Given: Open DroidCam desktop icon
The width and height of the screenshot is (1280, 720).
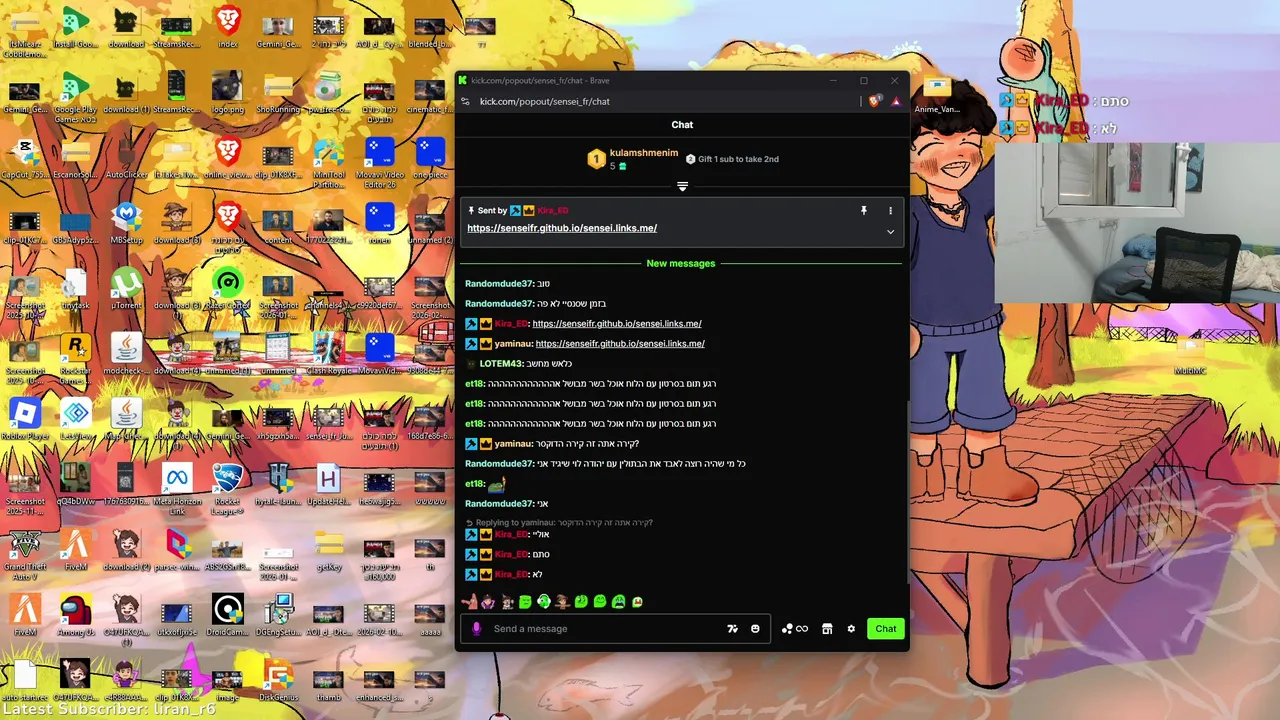Looking at the screenshot, I should click(x=228, y=615).
